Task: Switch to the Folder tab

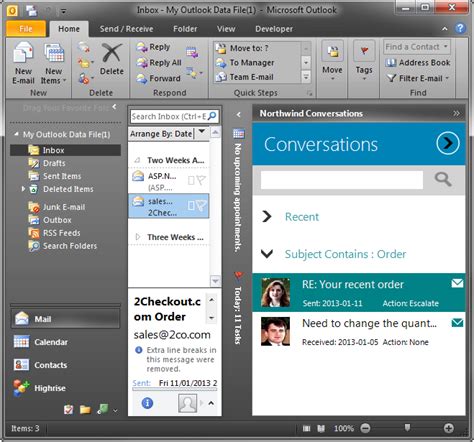Action: coord(185,29)
